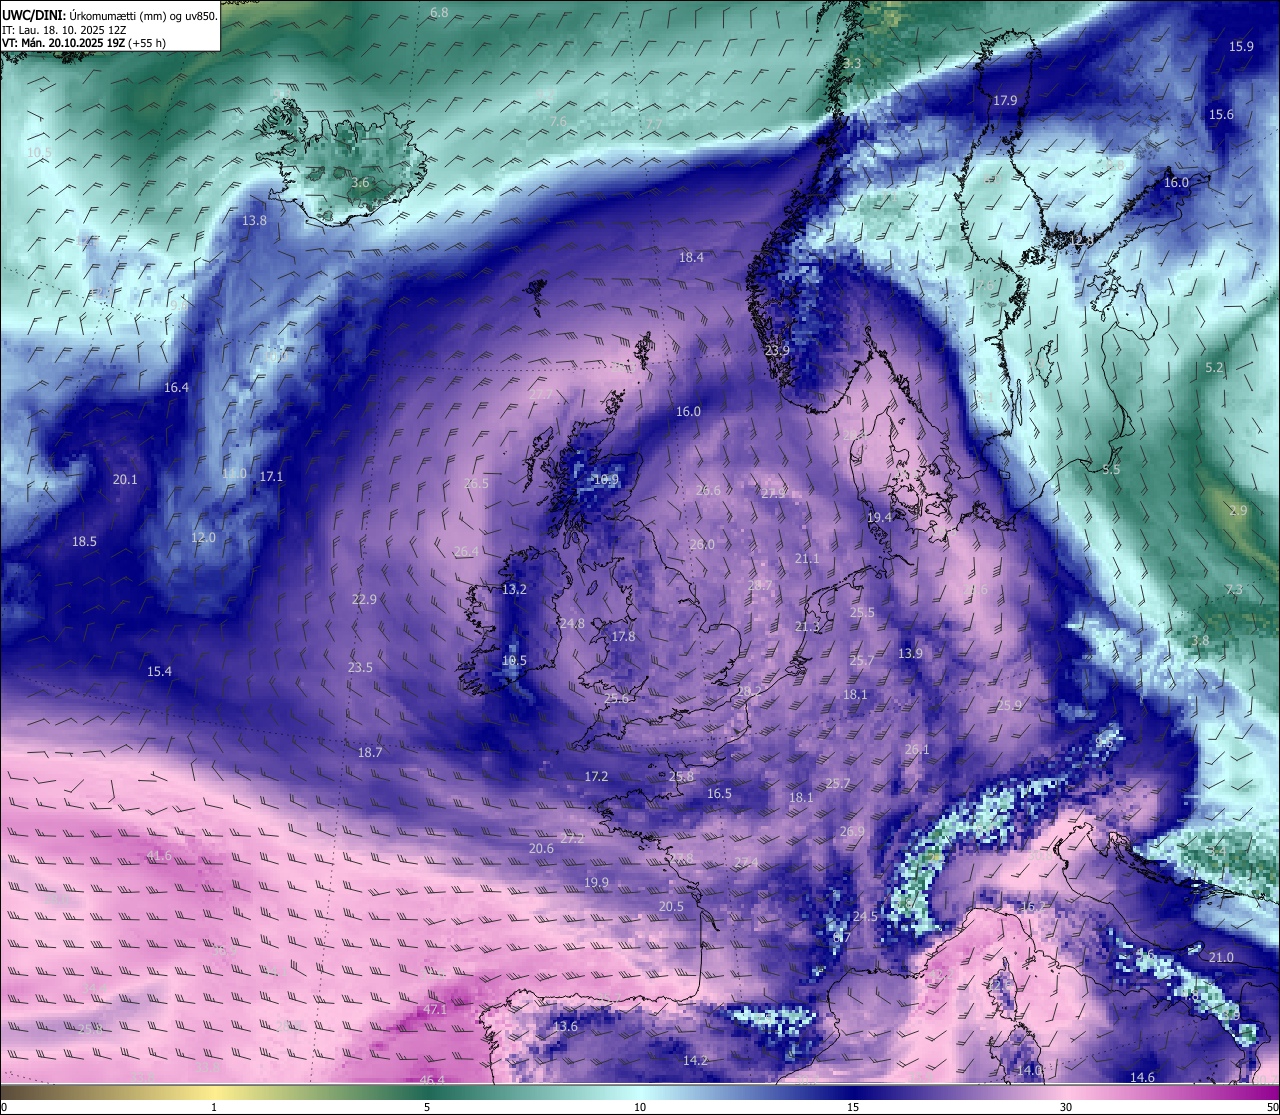Click the map value '2.9'
This screenshot has height=1115, width=1280.
[1238, 510]
